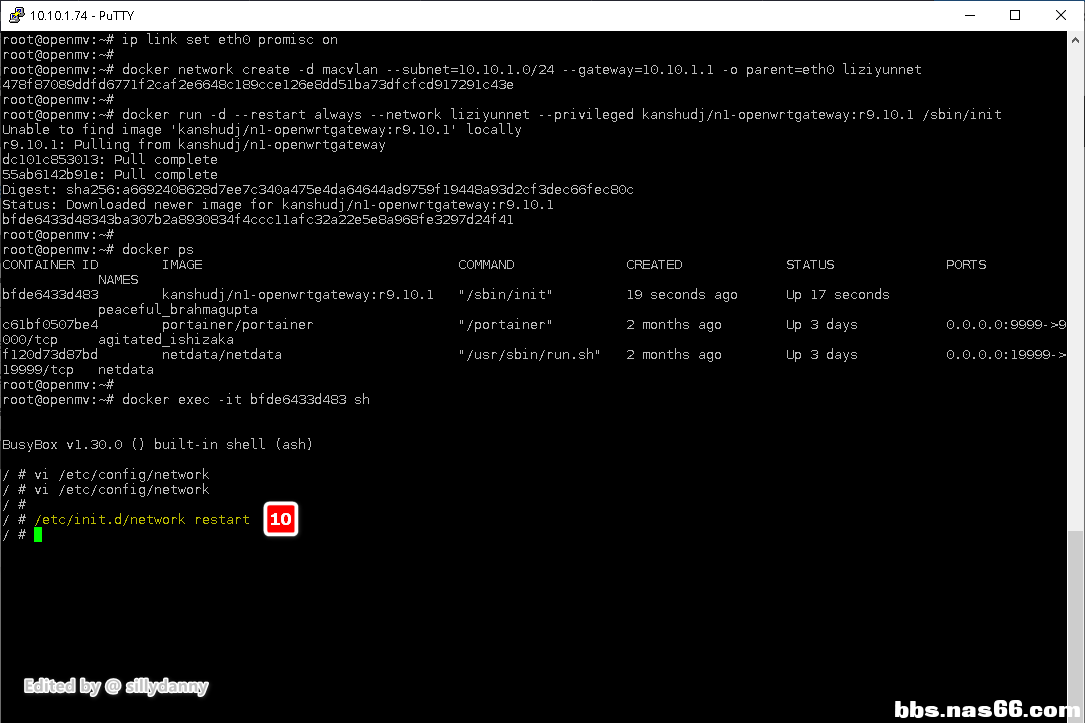Viewport: 1085px width, 723px height.
Task: Click the docker exec -it command line
Action: click(x=246, y=400)
